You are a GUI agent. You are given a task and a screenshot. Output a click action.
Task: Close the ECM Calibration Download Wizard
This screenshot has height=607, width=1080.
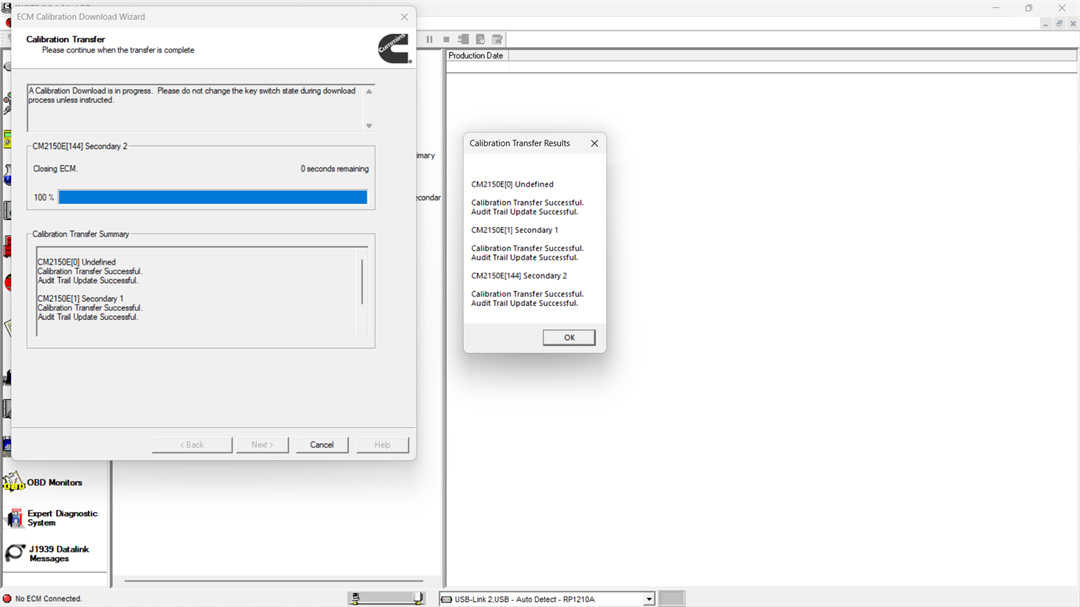pos(404,17)
